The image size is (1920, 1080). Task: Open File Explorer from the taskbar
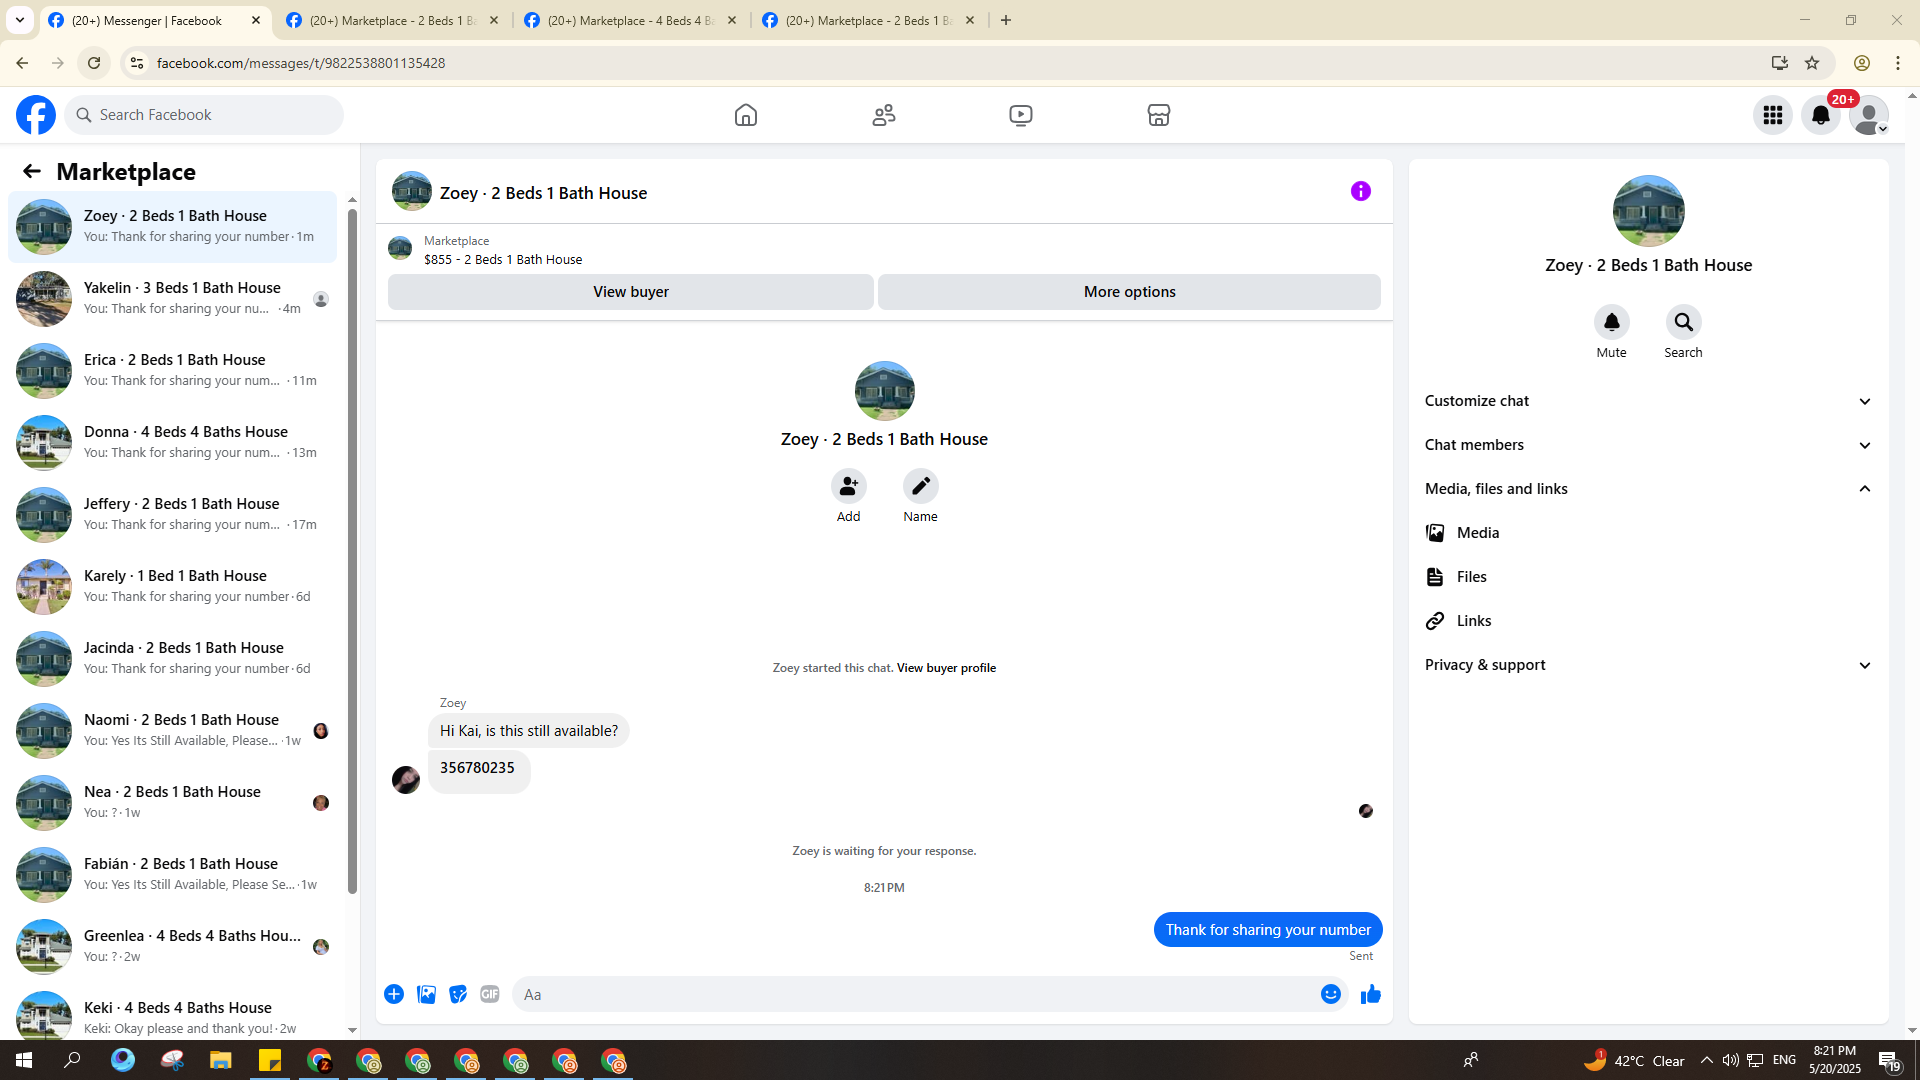(x=220, y=1060)
